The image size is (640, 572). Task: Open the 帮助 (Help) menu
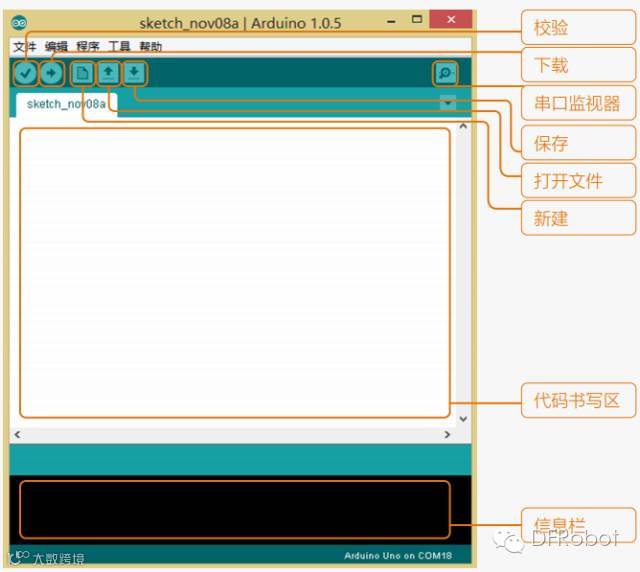point(151,47)
